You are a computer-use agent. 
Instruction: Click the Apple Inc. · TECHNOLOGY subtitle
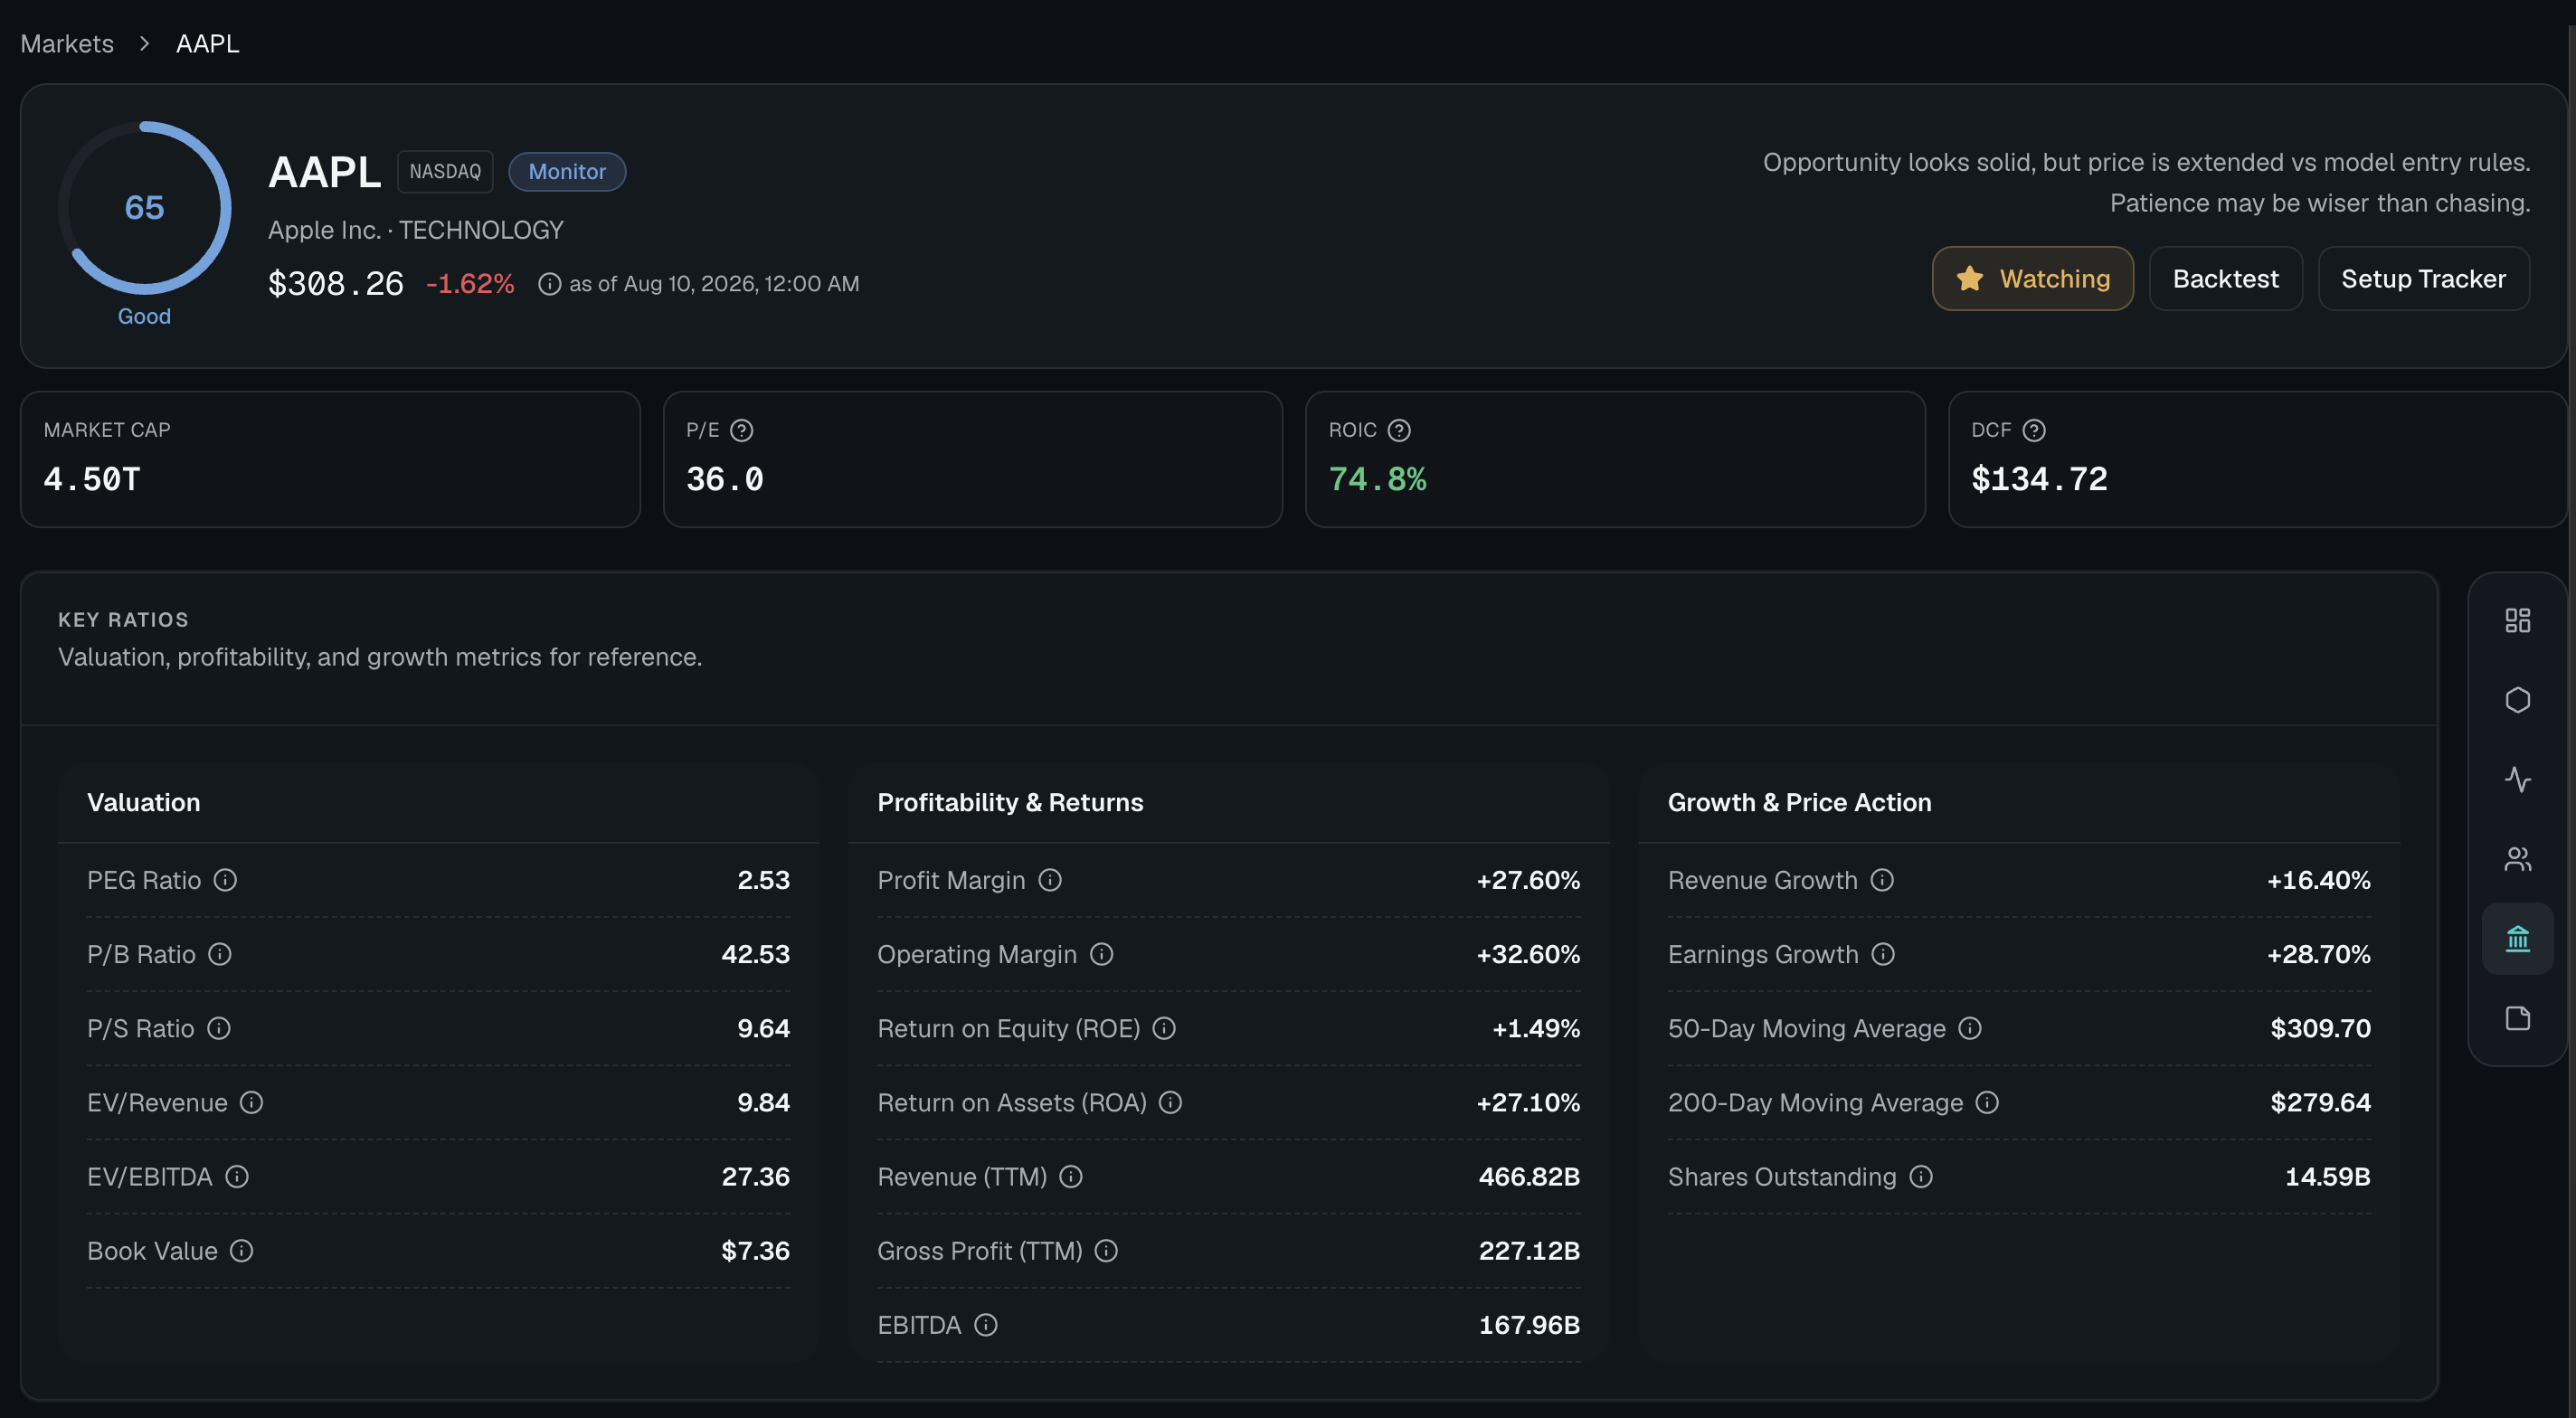click(416, 230)
